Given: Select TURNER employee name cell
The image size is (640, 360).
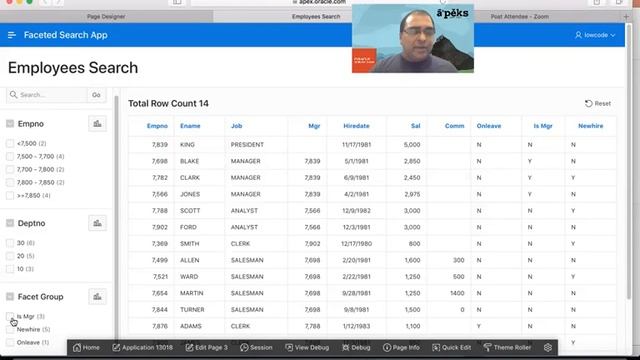Looking at the screenshot, I should (192, 310).
